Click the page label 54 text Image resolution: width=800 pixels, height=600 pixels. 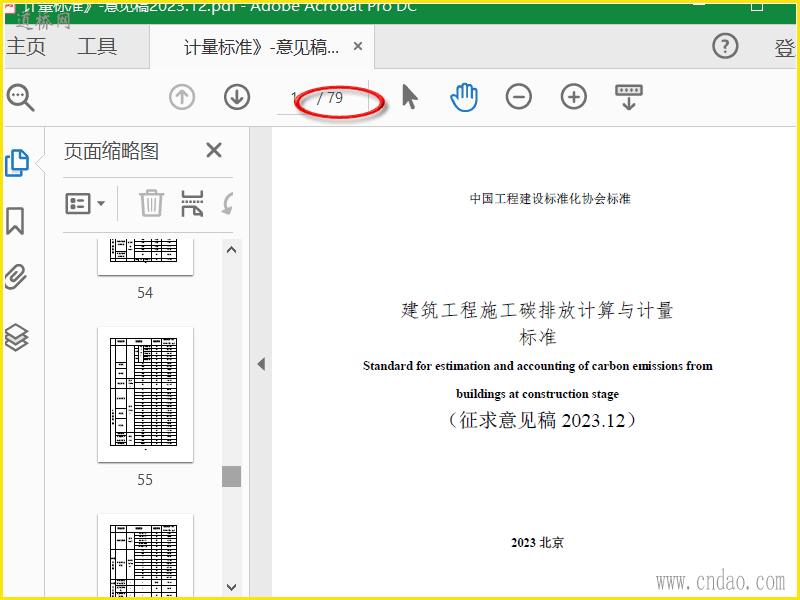point(145,293)
